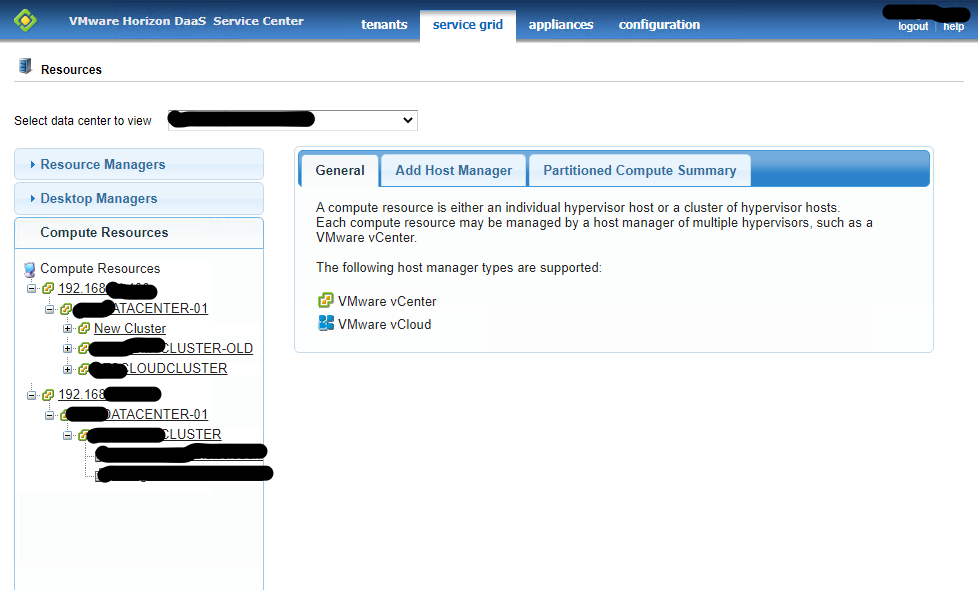978x590 pixels.
Task: Expand the CLUSTER-OLD node
Action: 67,348
